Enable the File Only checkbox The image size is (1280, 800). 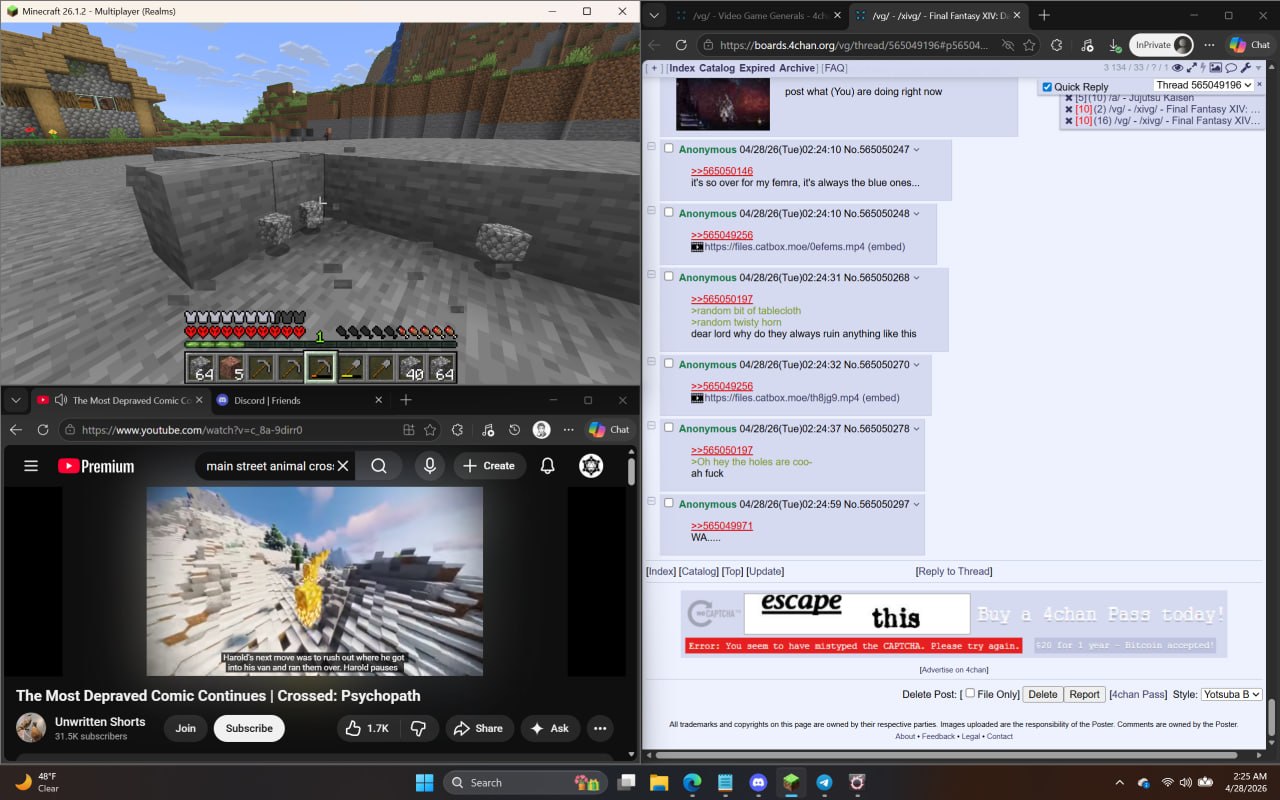point(970,693)
